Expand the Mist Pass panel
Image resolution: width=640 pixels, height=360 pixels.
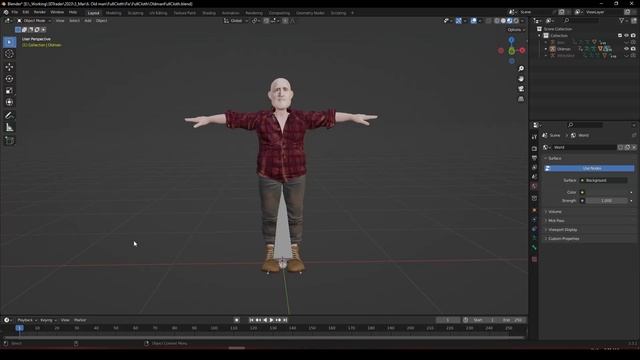pyautogui.click(x=556, y=221)
